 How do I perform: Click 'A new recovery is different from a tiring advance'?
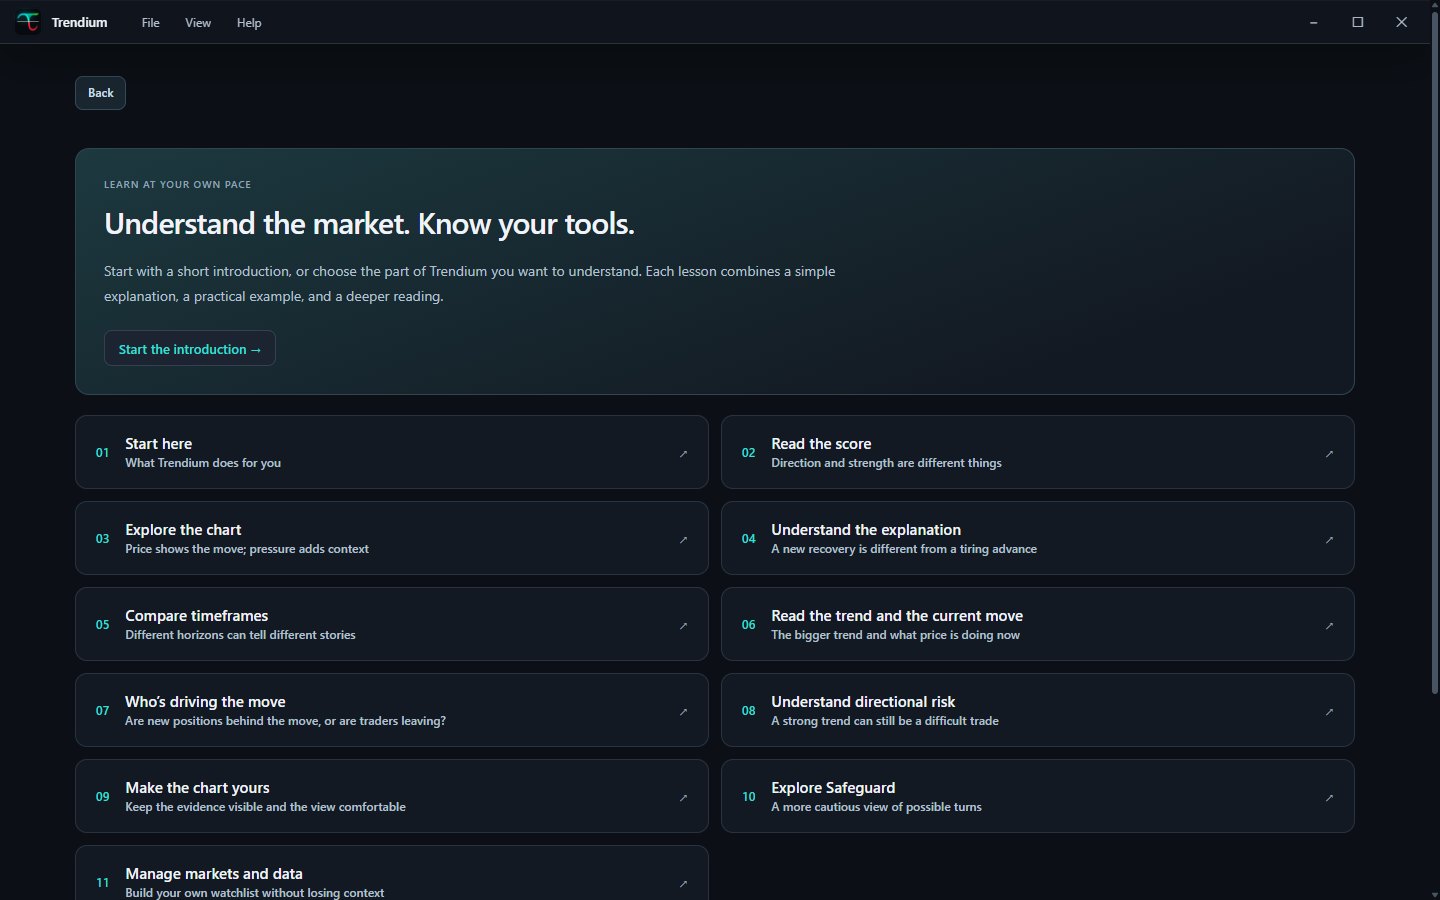point(904,549)
